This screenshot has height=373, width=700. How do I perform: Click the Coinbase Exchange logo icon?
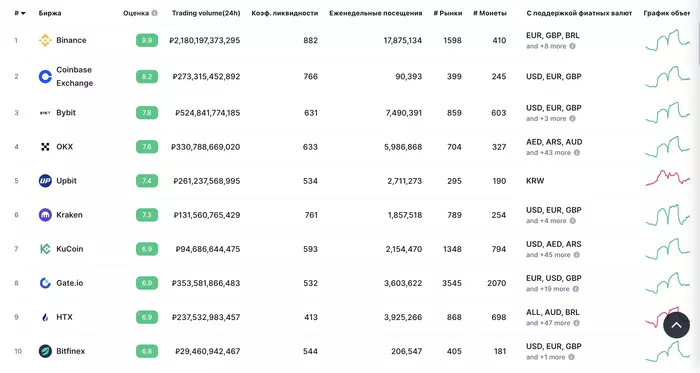[45, 77]
